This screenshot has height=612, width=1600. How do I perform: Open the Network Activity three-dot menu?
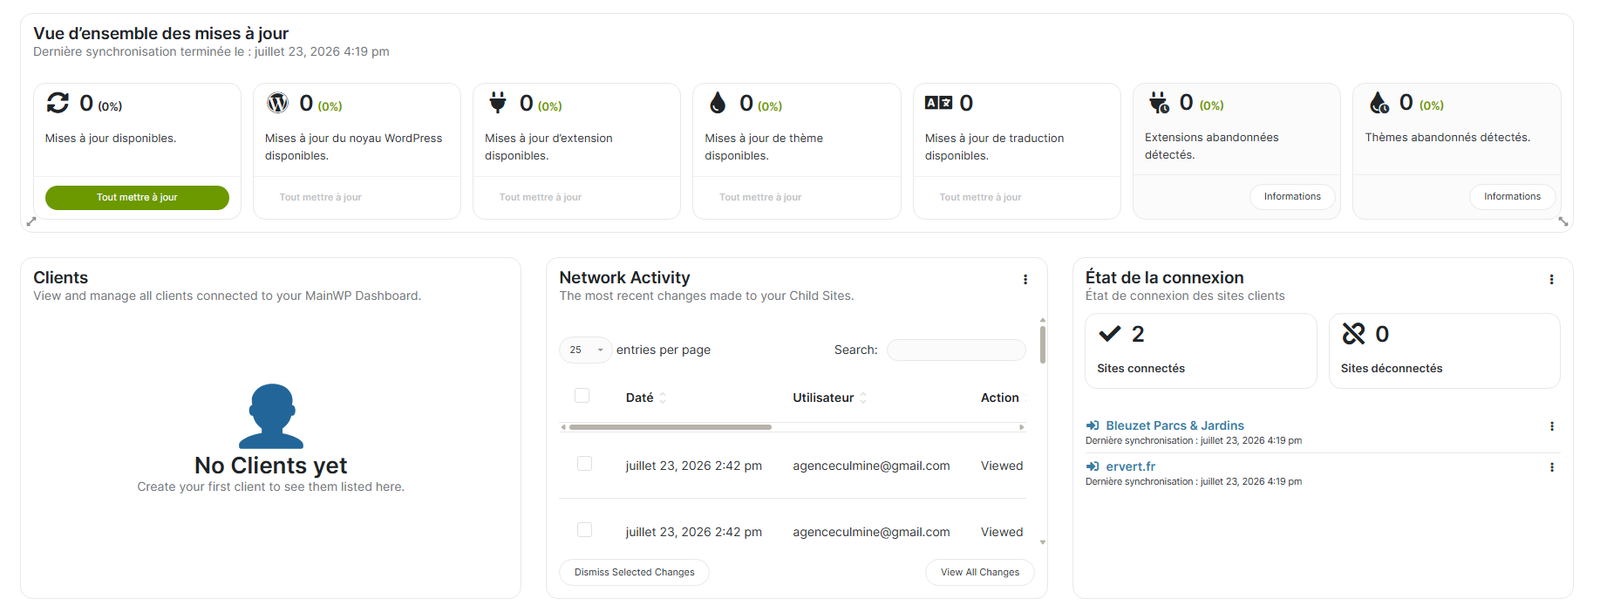(x=1025, y=280)
